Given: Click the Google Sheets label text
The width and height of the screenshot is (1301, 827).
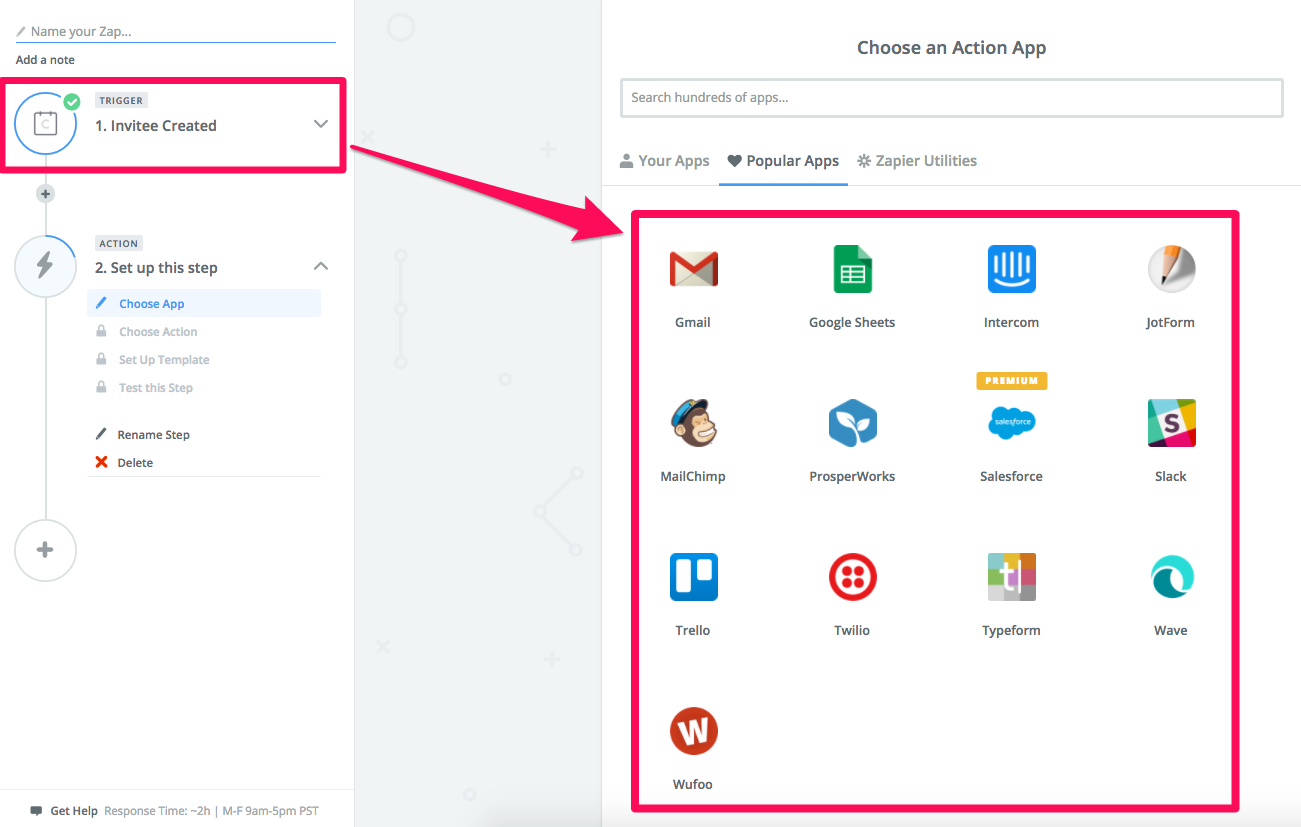Looking at the screenshot, I should click(x=852, y=322).
